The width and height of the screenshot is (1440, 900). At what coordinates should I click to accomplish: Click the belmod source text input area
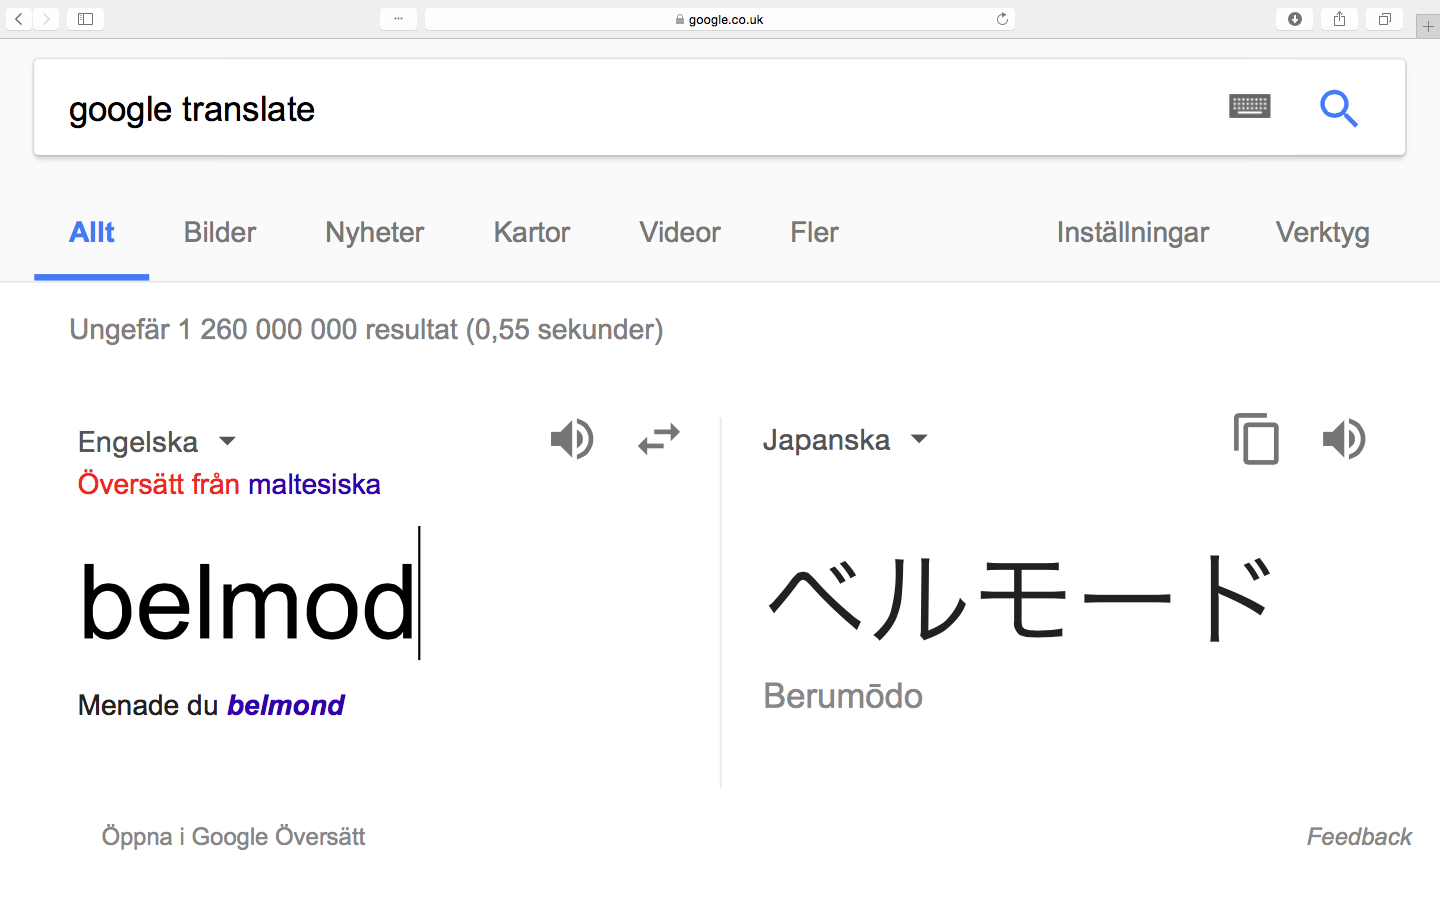247,603
